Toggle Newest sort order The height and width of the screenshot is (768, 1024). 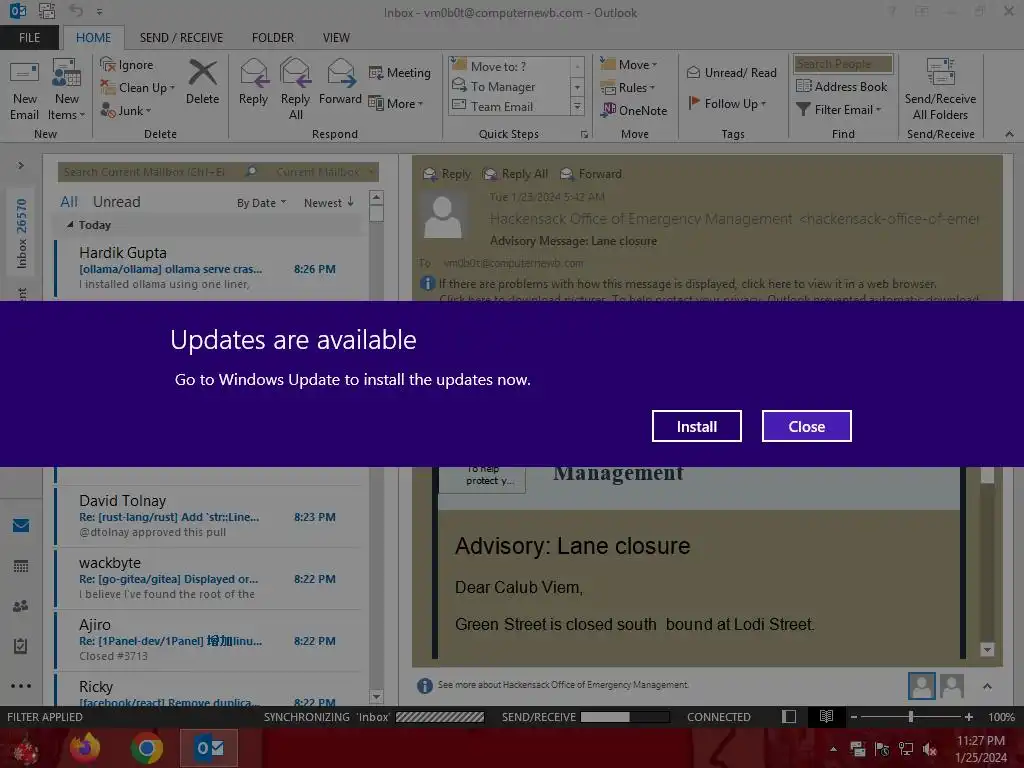[328, 203]
